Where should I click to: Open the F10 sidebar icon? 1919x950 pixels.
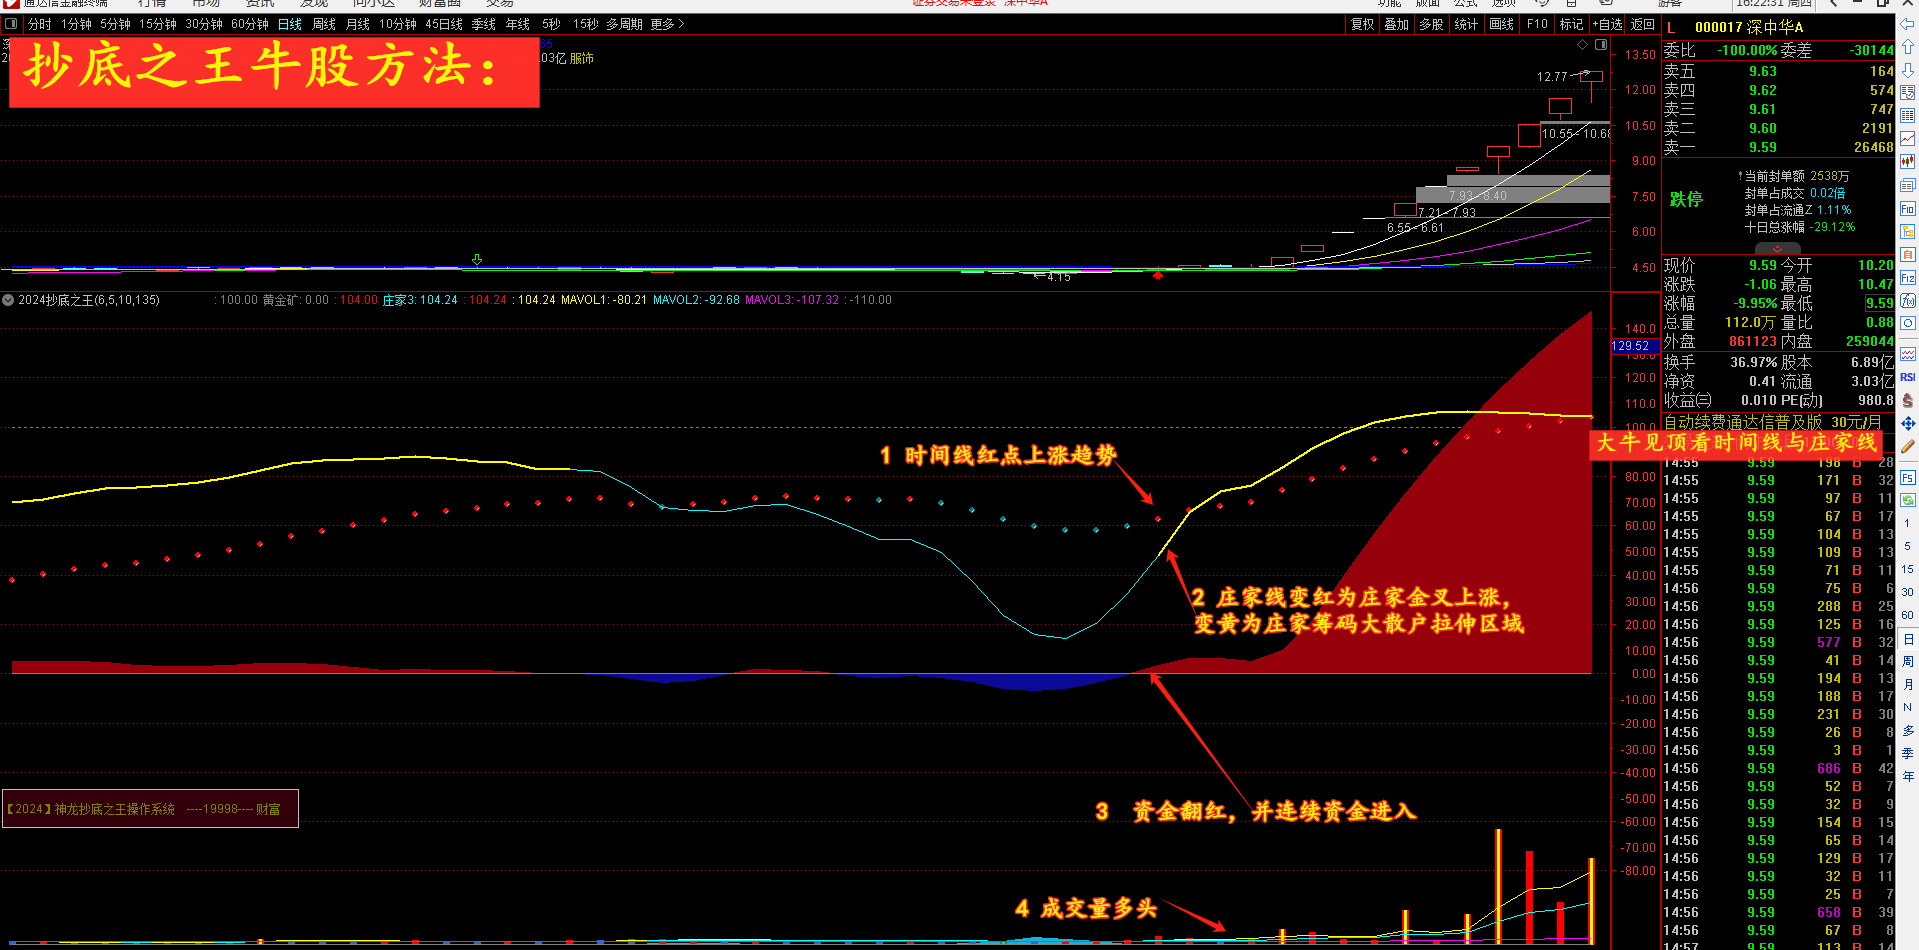1908,209
